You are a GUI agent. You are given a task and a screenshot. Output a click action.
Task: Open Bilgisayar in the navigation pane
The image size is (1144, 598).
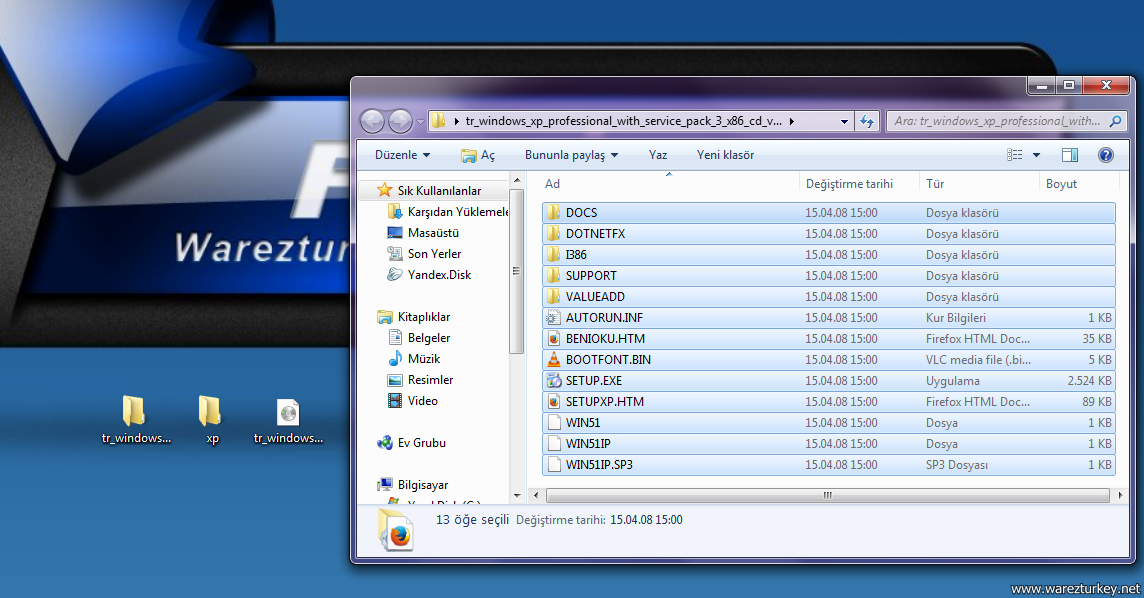pyautogui.click(x=423, y=485)
